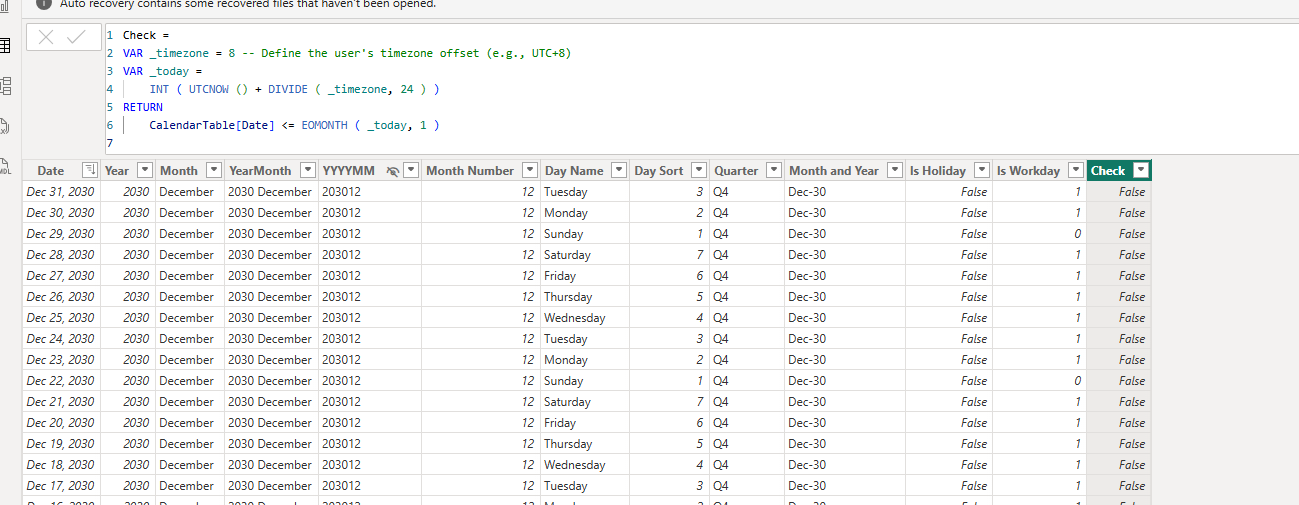Select the 'Dec 25, 2030' date cell
Screen dimensions: 1299x505
[61, 318]
